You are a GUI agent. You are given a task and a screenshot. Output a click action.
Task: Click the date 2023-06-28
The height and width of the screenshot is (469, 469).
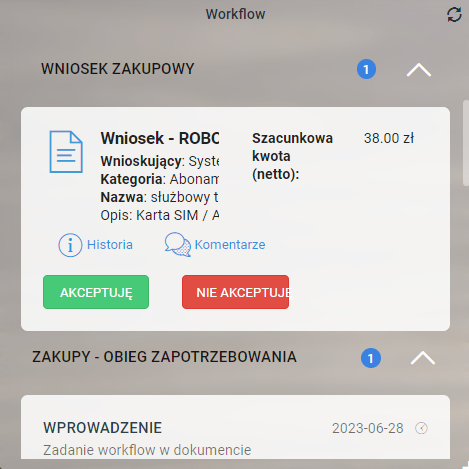(368, 428)
